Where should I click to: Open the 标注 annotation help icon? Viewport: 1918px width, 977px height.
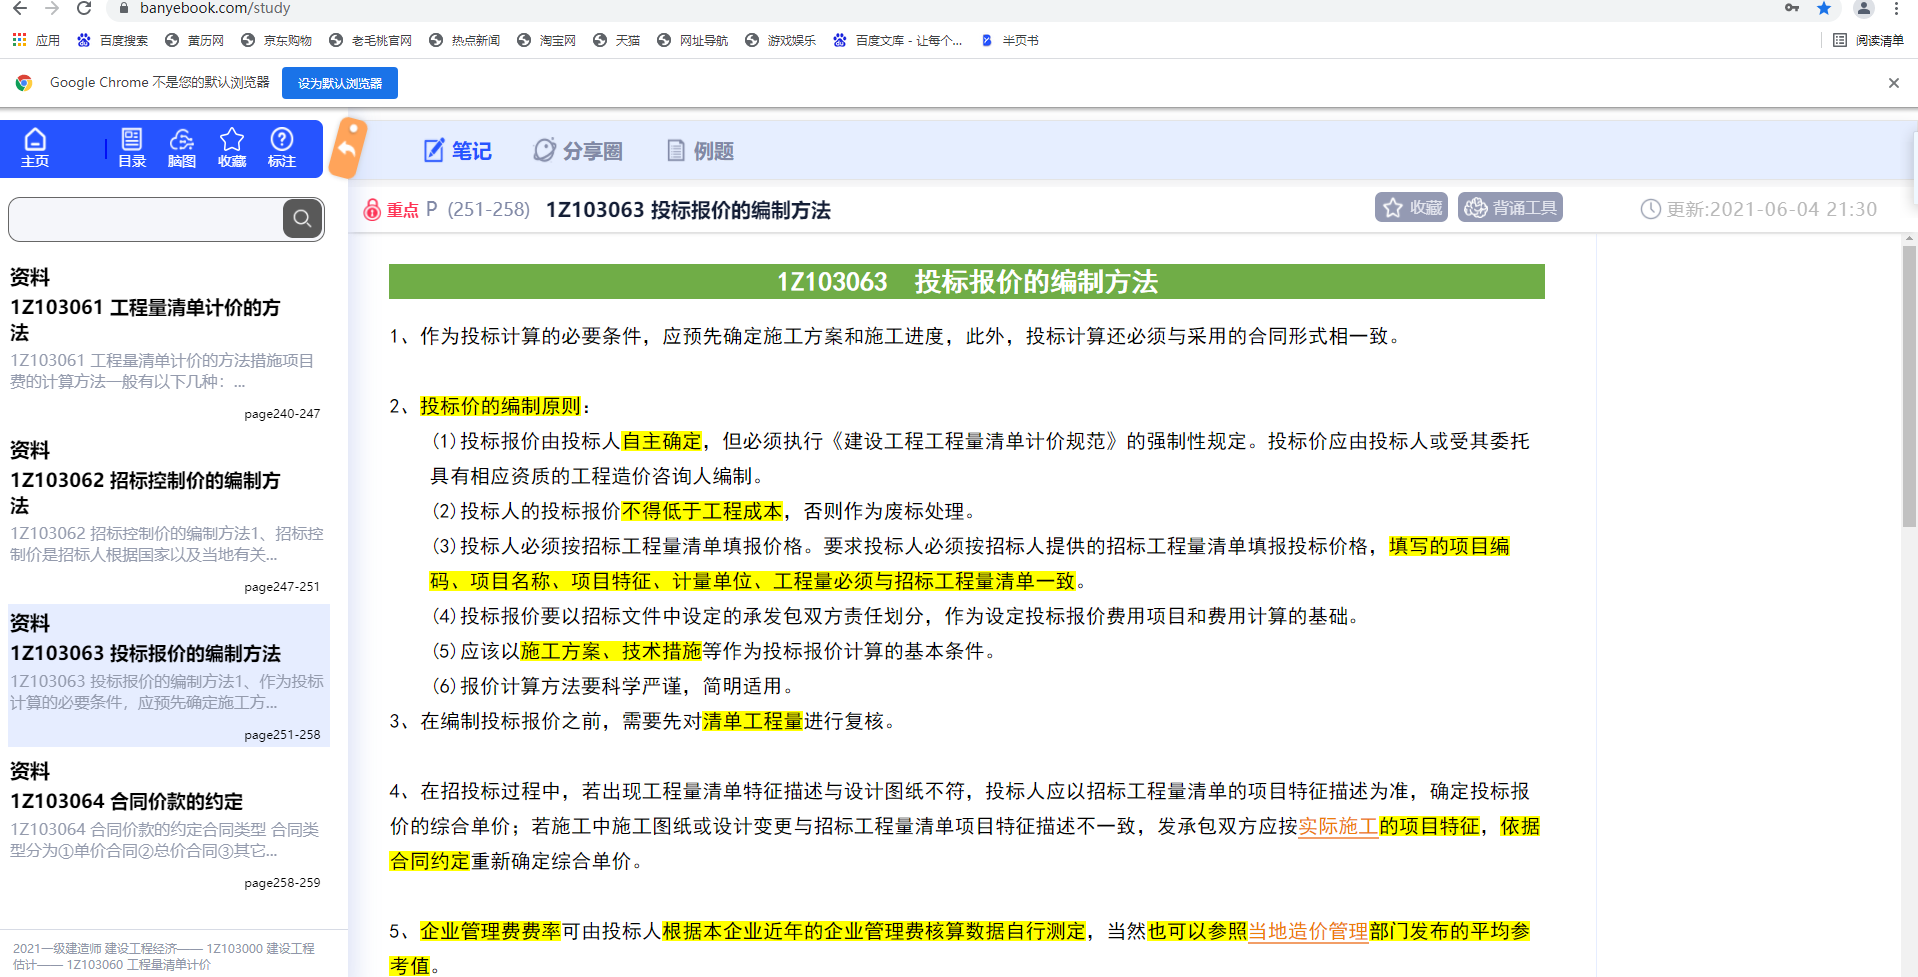coord(282,148)
